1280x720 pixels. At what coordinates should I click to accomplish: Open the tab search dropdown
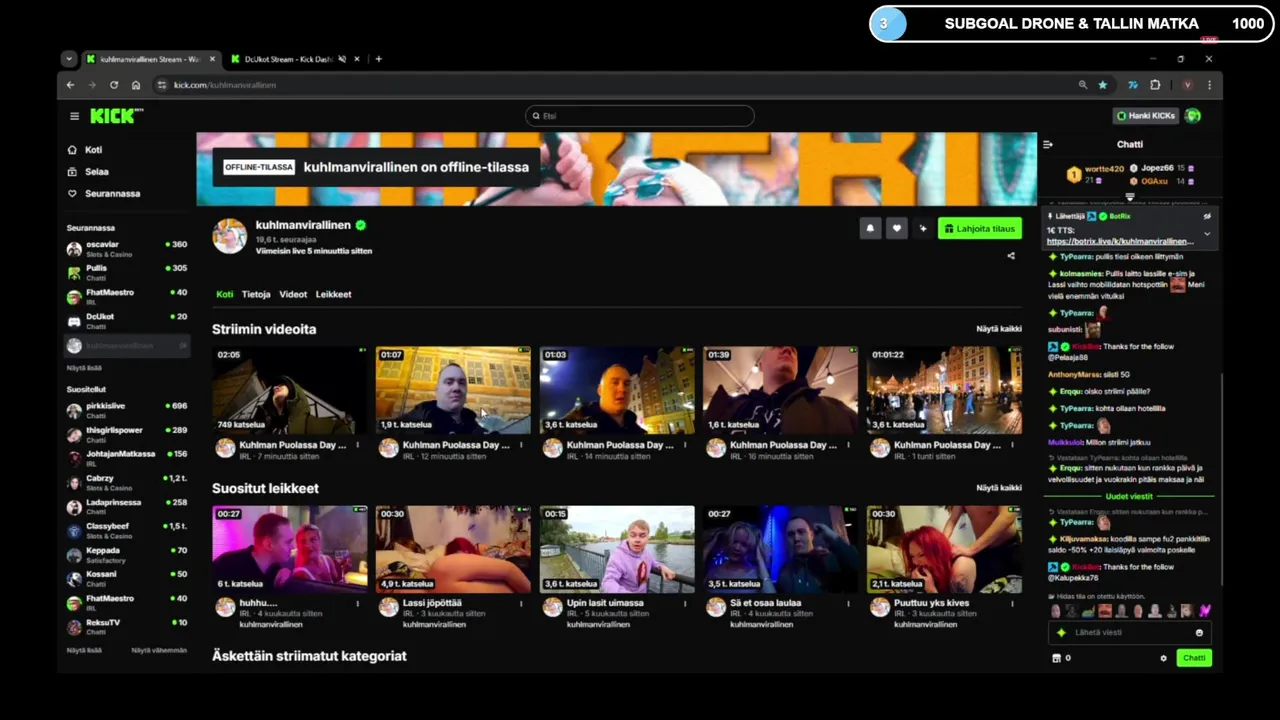(x=69, y=59)
